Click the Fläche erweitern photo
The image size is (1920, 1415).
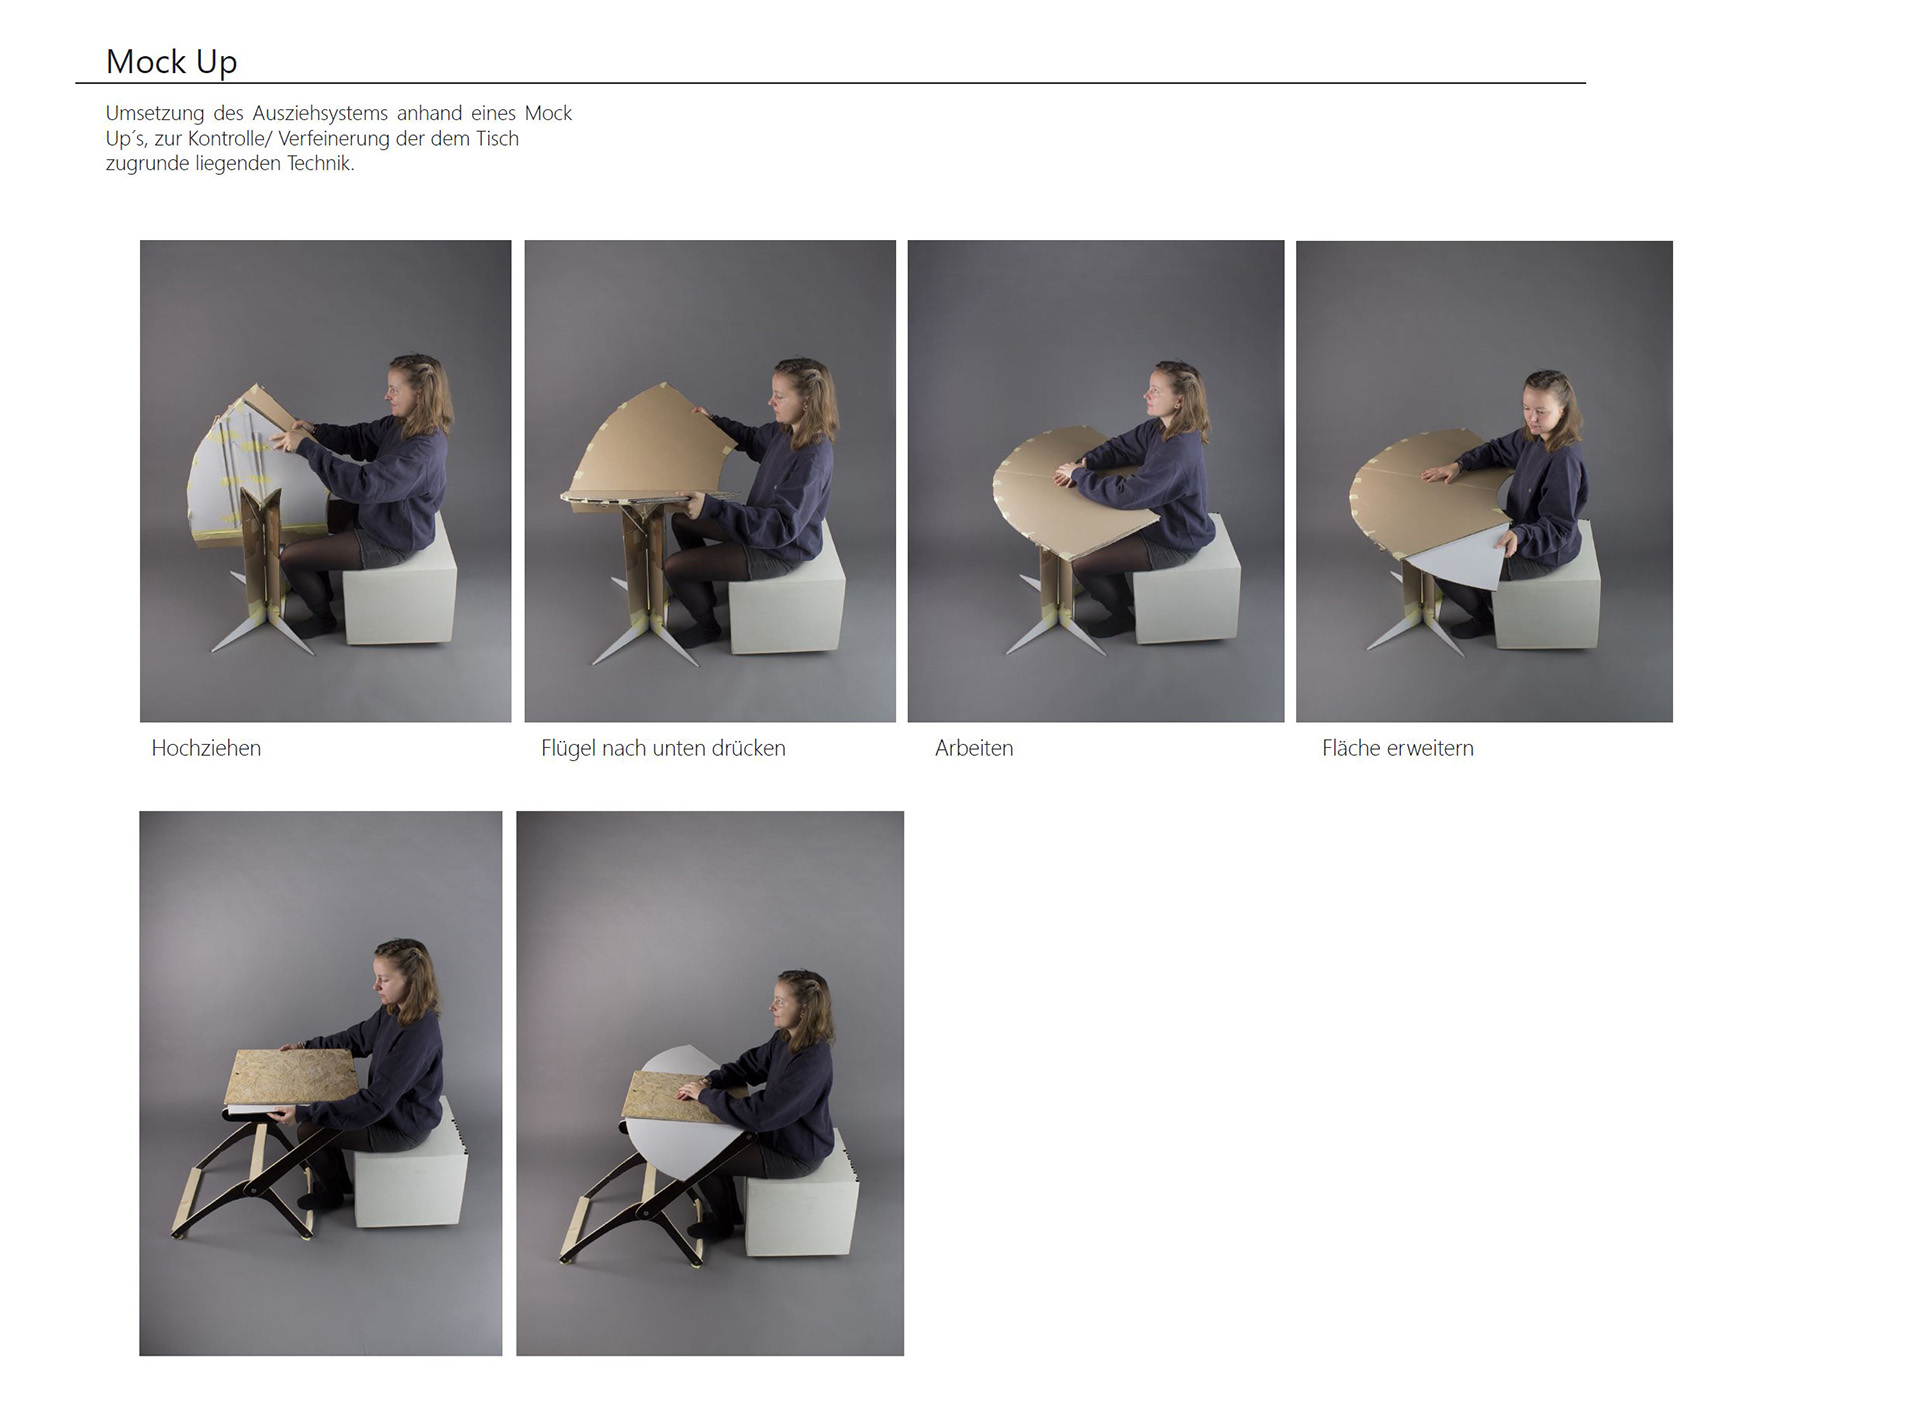1484,481
